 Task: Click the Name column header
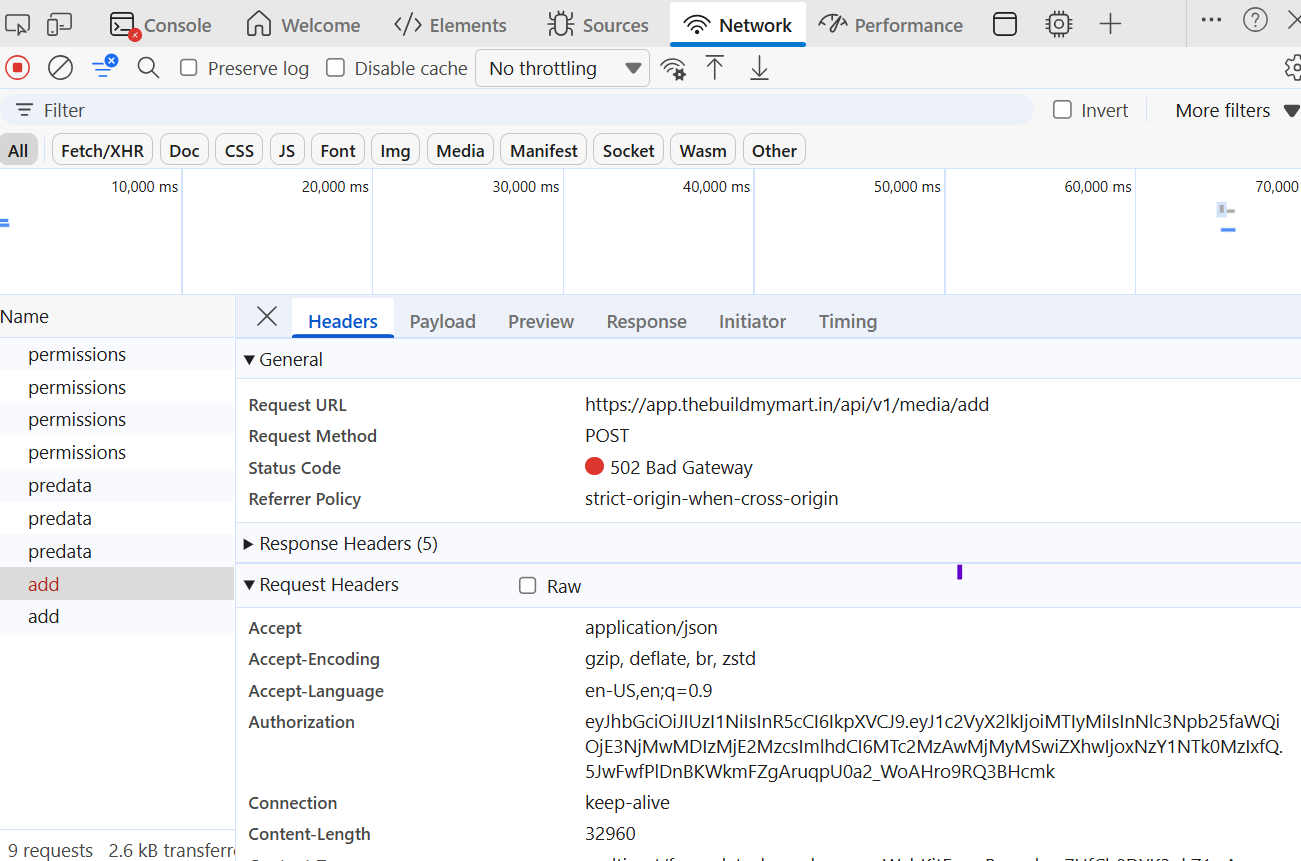coord(117,316)
